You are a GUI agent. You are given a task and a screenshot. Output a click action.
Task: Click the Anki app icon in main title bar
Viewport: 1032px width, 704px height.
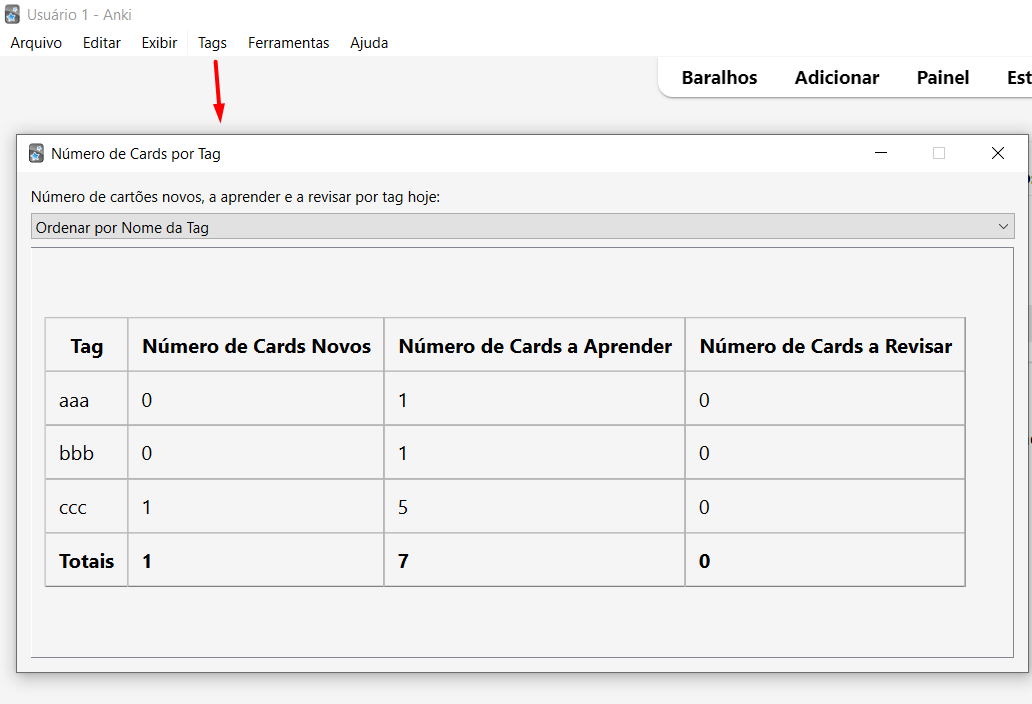pyautogui.click(x=12, y=15)
